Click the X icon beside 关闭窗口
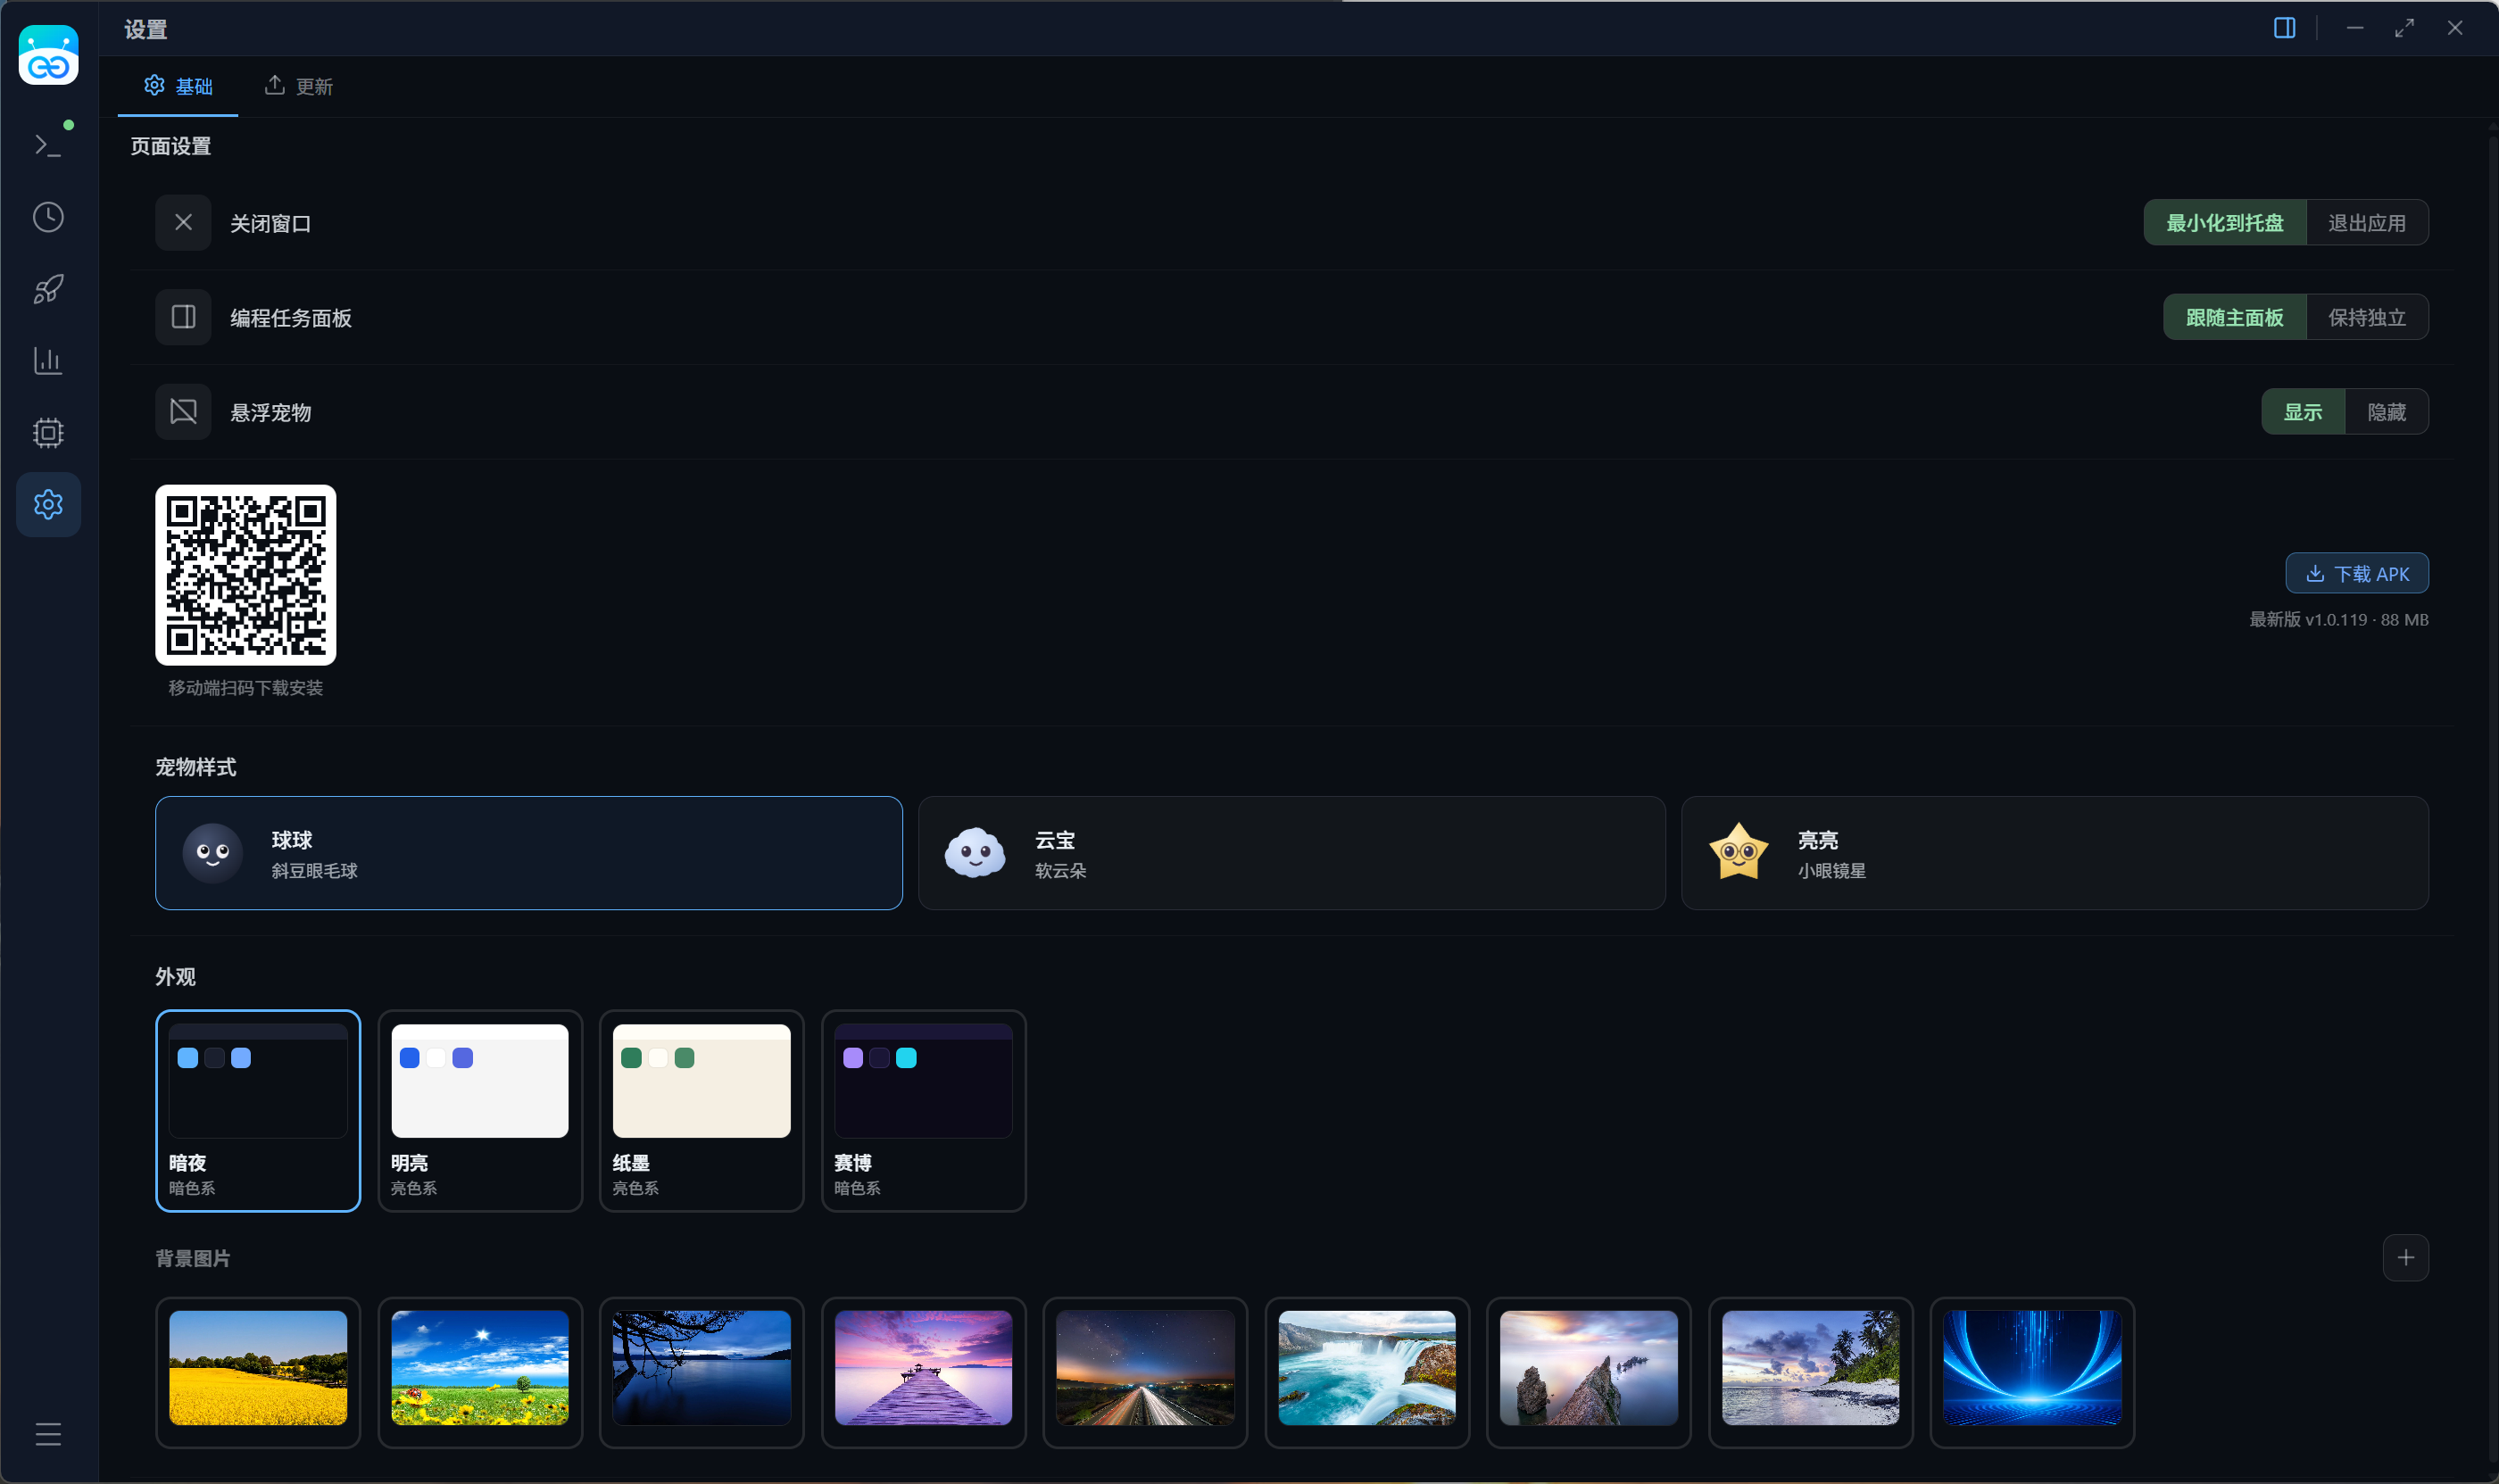 coord(183,222)
